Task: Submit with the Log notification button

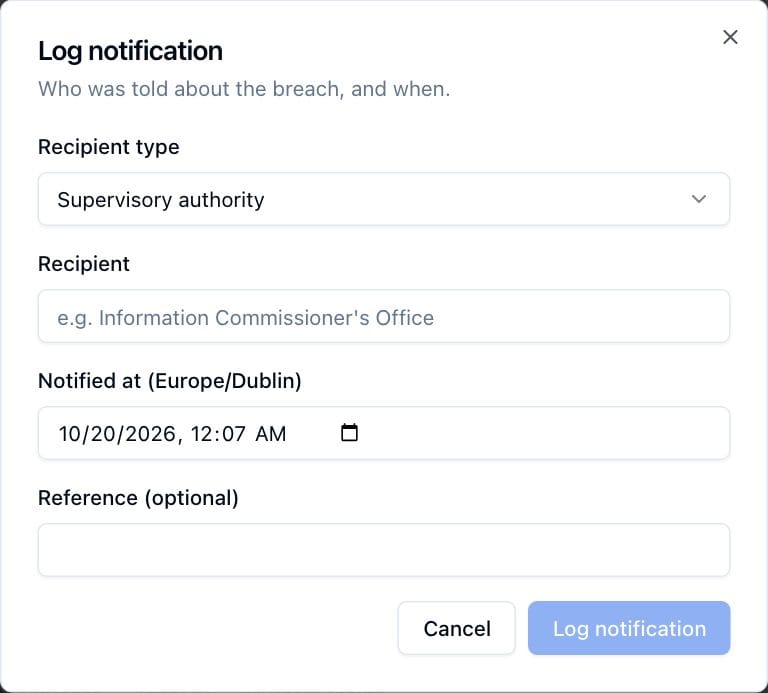Action: click(x=629, y=628)
